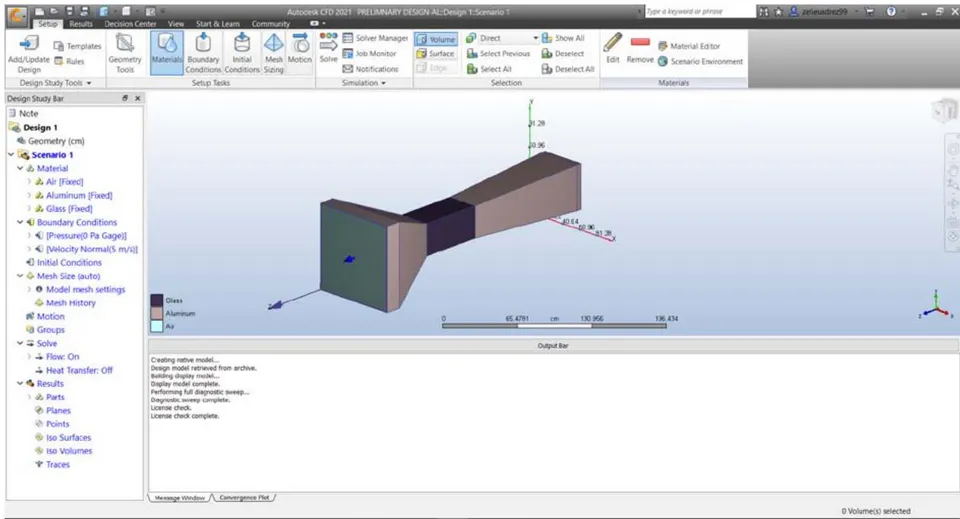Screen dimensions: 960x519
Task: Click the Glass legend color swatch
Action: 157,301
